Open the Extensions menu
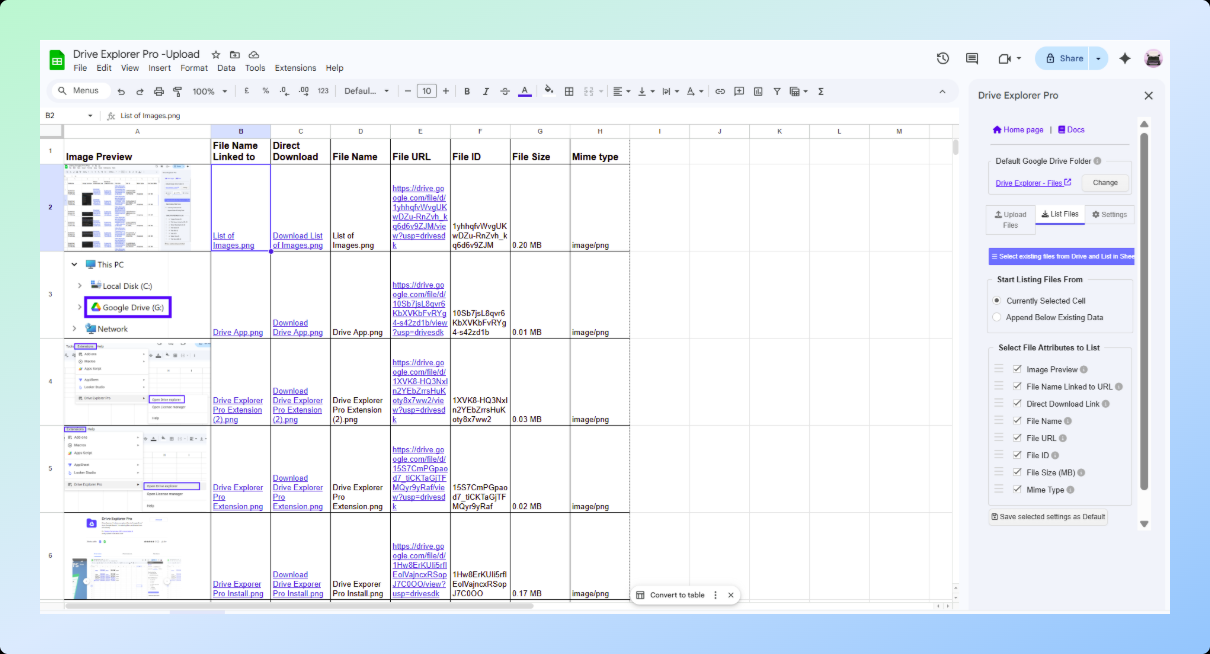This screenshot has width=1210, height=654. pyautogui.click(x=295, y=68)
